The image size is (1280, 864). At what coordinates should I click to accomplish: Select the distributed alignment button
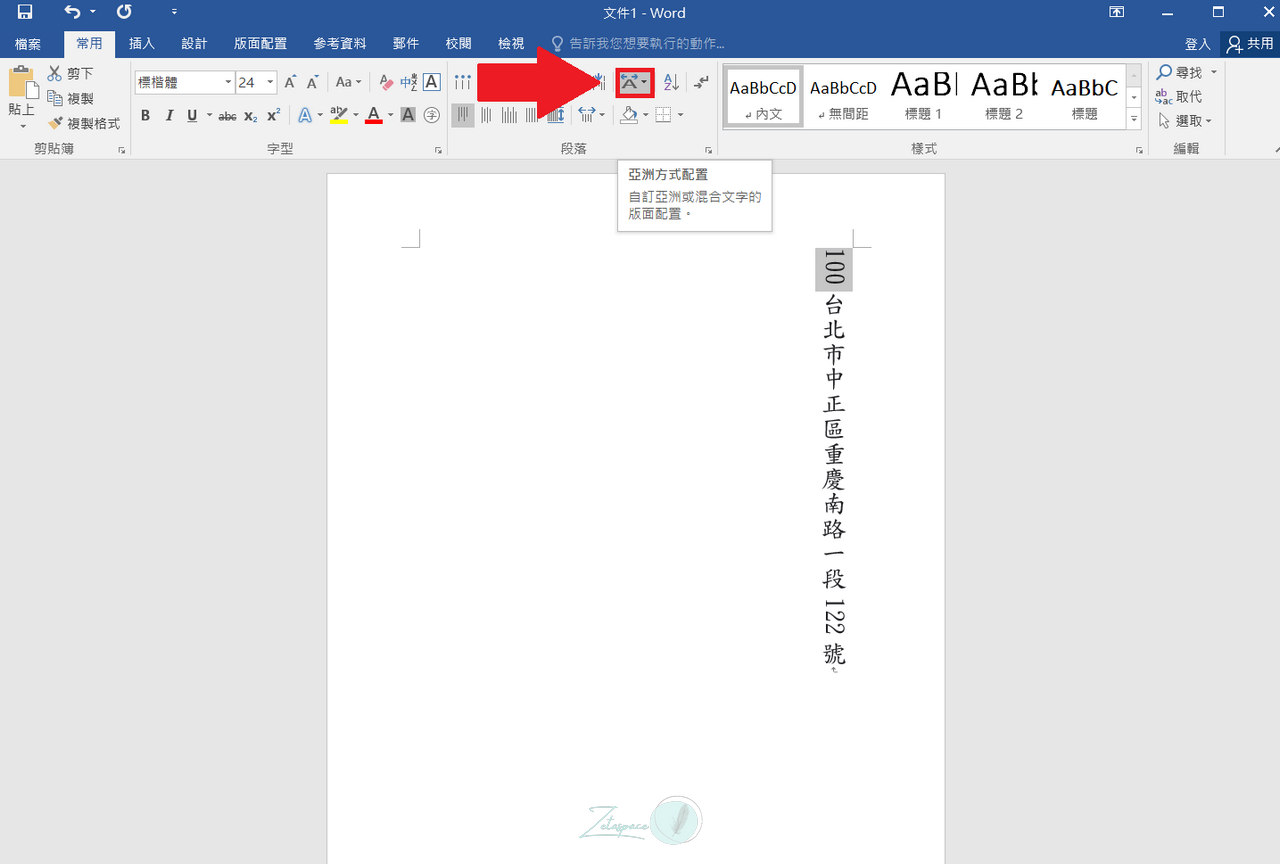tap(556, 115)
